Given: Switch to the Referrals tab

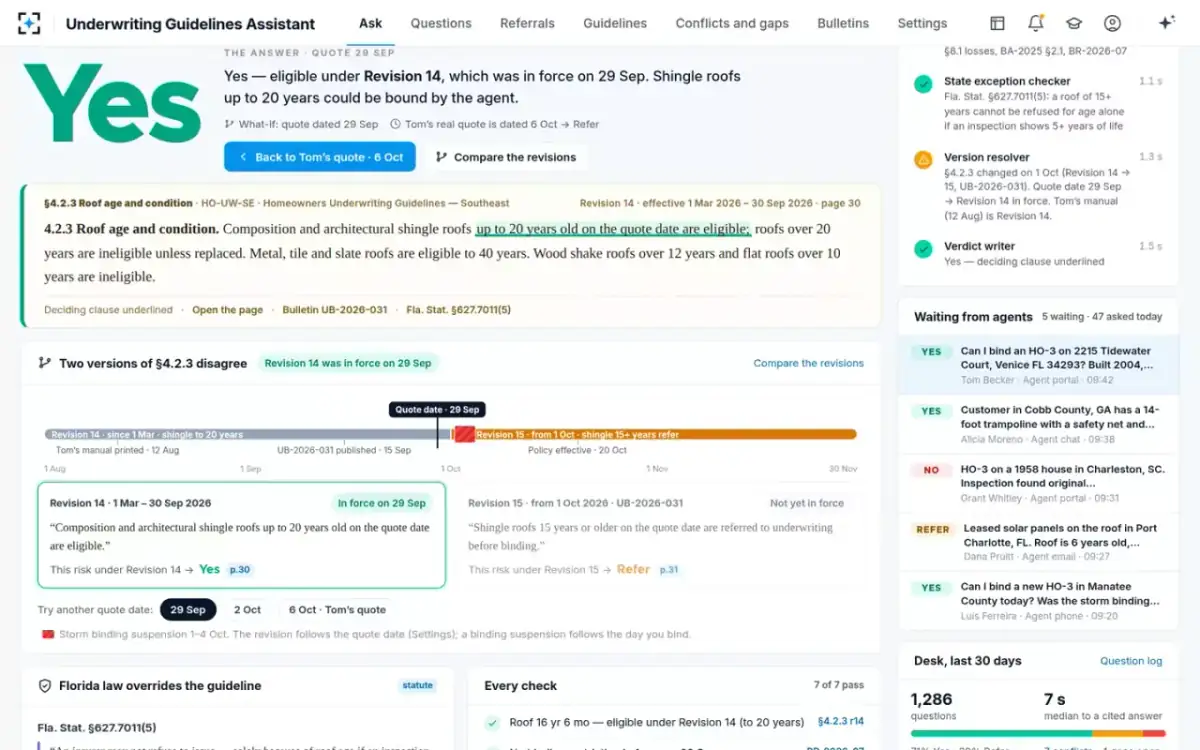Looking at the screenshot, I should pyautogui.click(x=527, y=23).
